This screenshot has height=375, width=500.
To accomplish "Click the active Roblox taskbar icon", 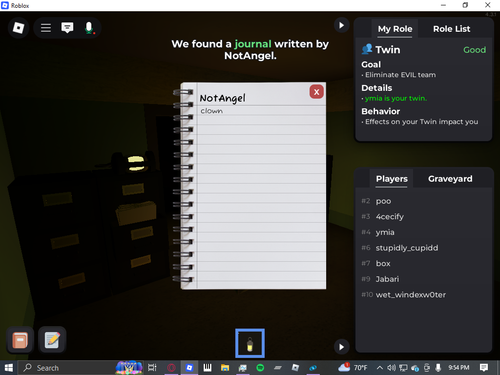I will point(189,368).
